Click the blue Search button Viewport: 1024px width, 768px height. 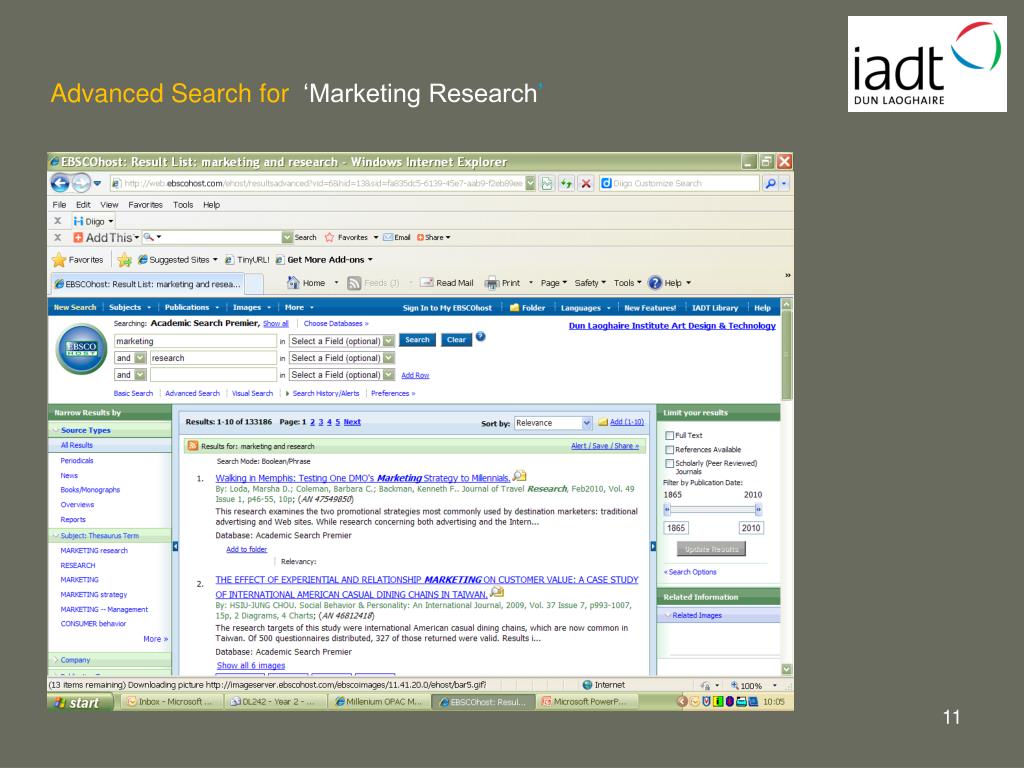click(x=417, y=340)
